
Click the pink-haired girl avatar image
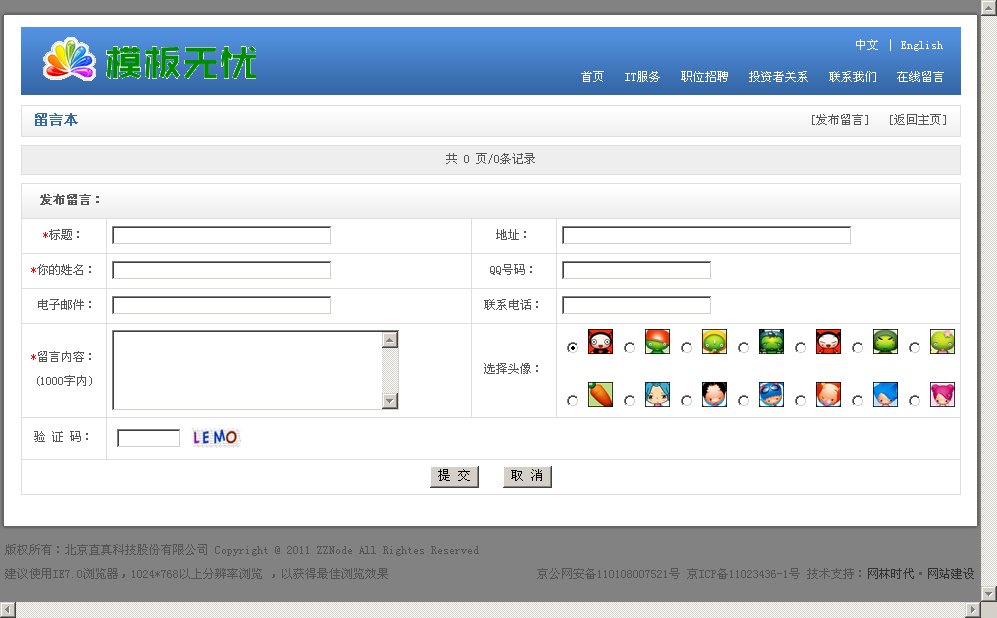click(942, 394)
